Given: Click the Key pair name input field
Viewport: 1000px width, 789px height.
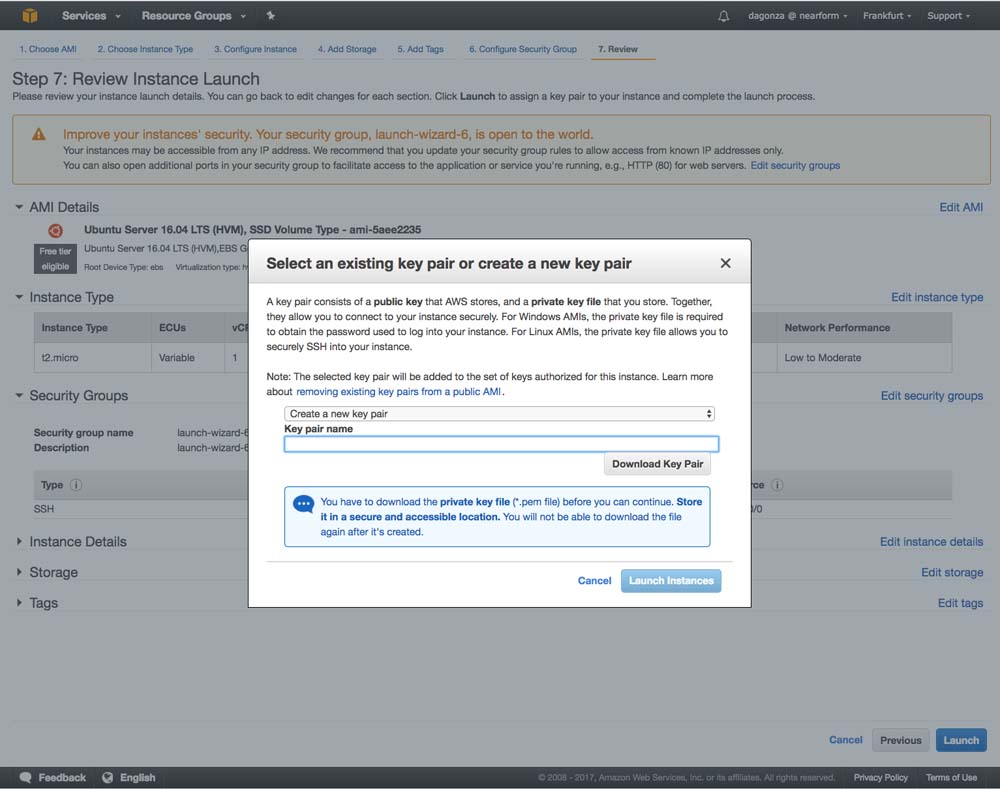Looking at the screenshot, I should (x=501, y=444).
